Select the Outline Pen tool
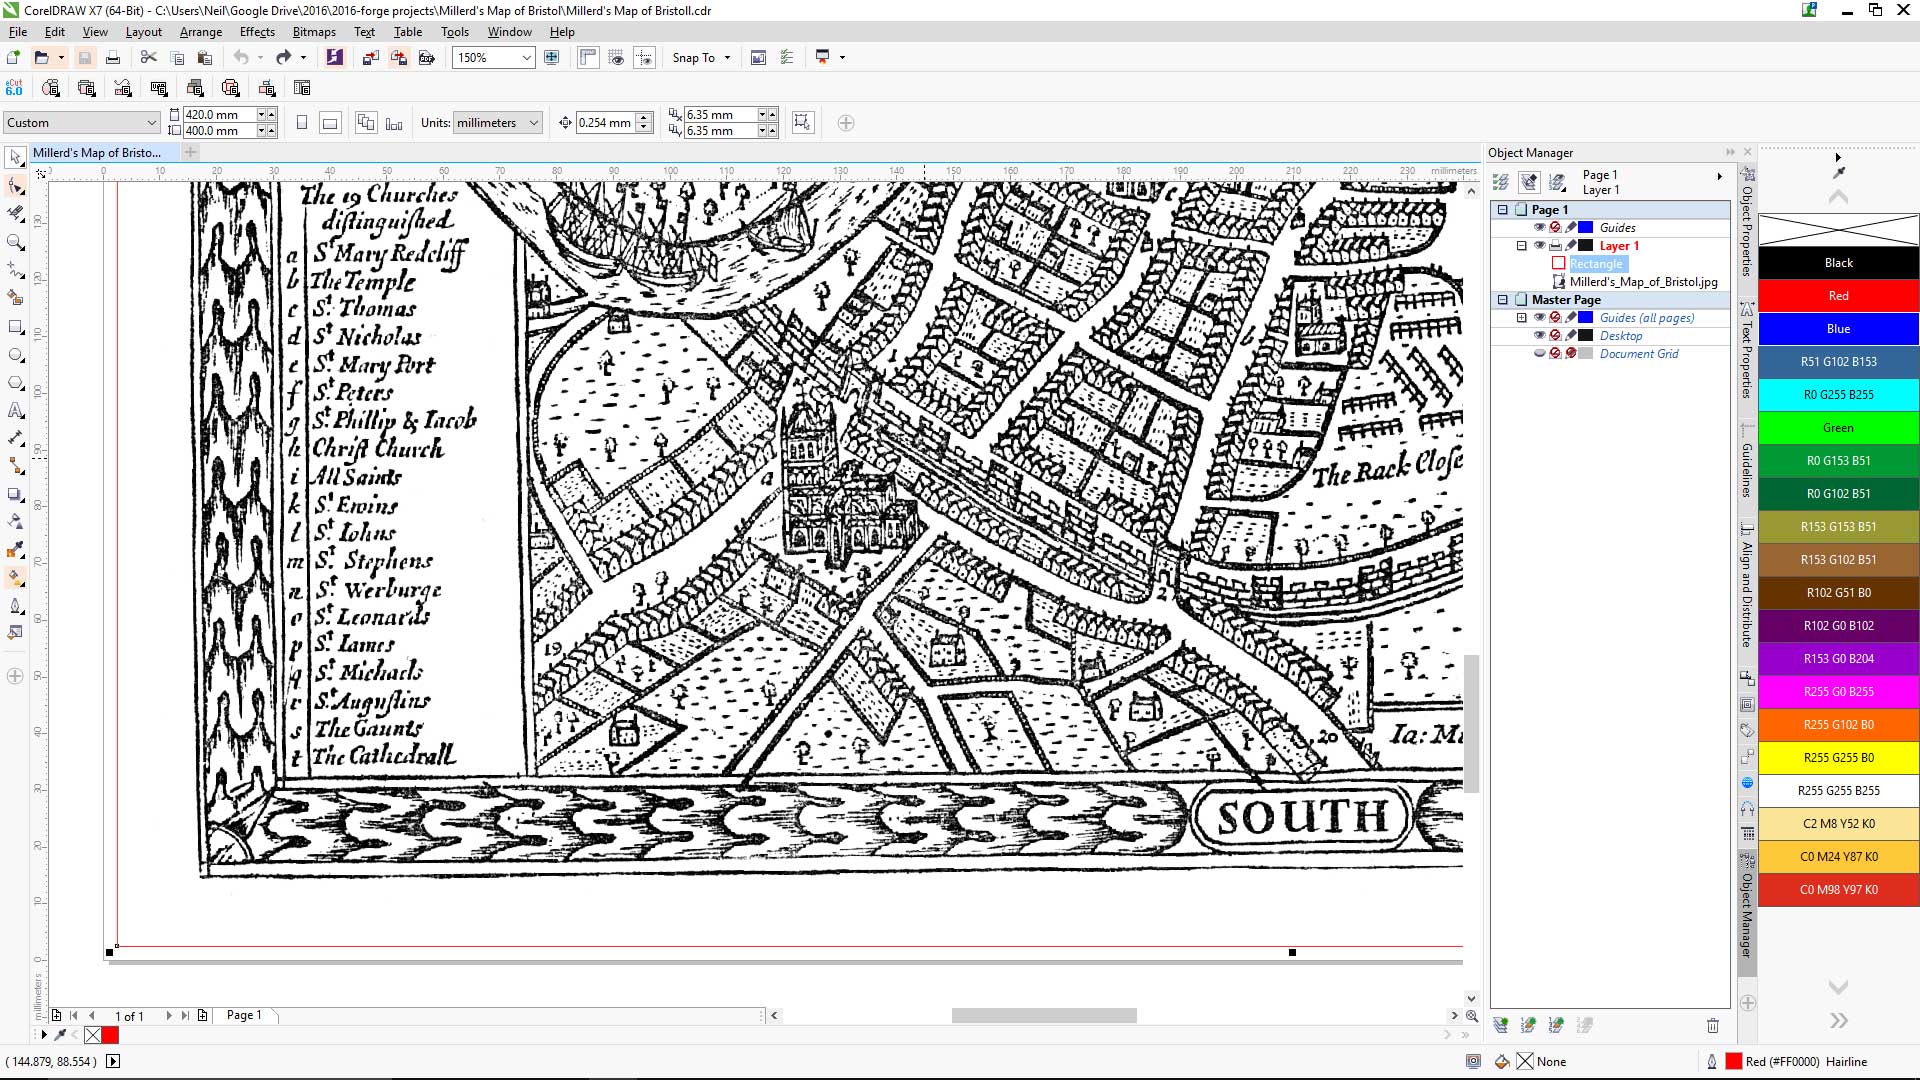This screenshot has width=1920, height=1080. 15,606
